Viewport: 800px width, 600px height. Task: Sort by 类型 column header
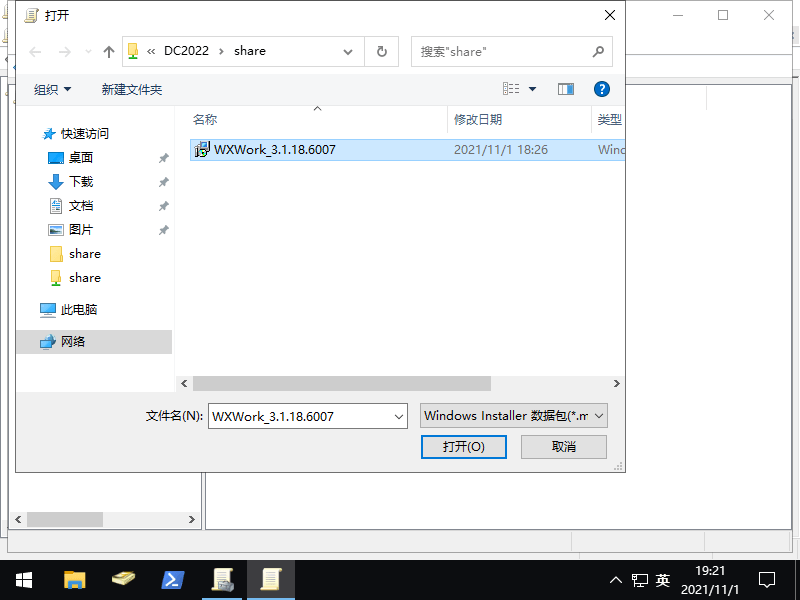click(610, 120)
